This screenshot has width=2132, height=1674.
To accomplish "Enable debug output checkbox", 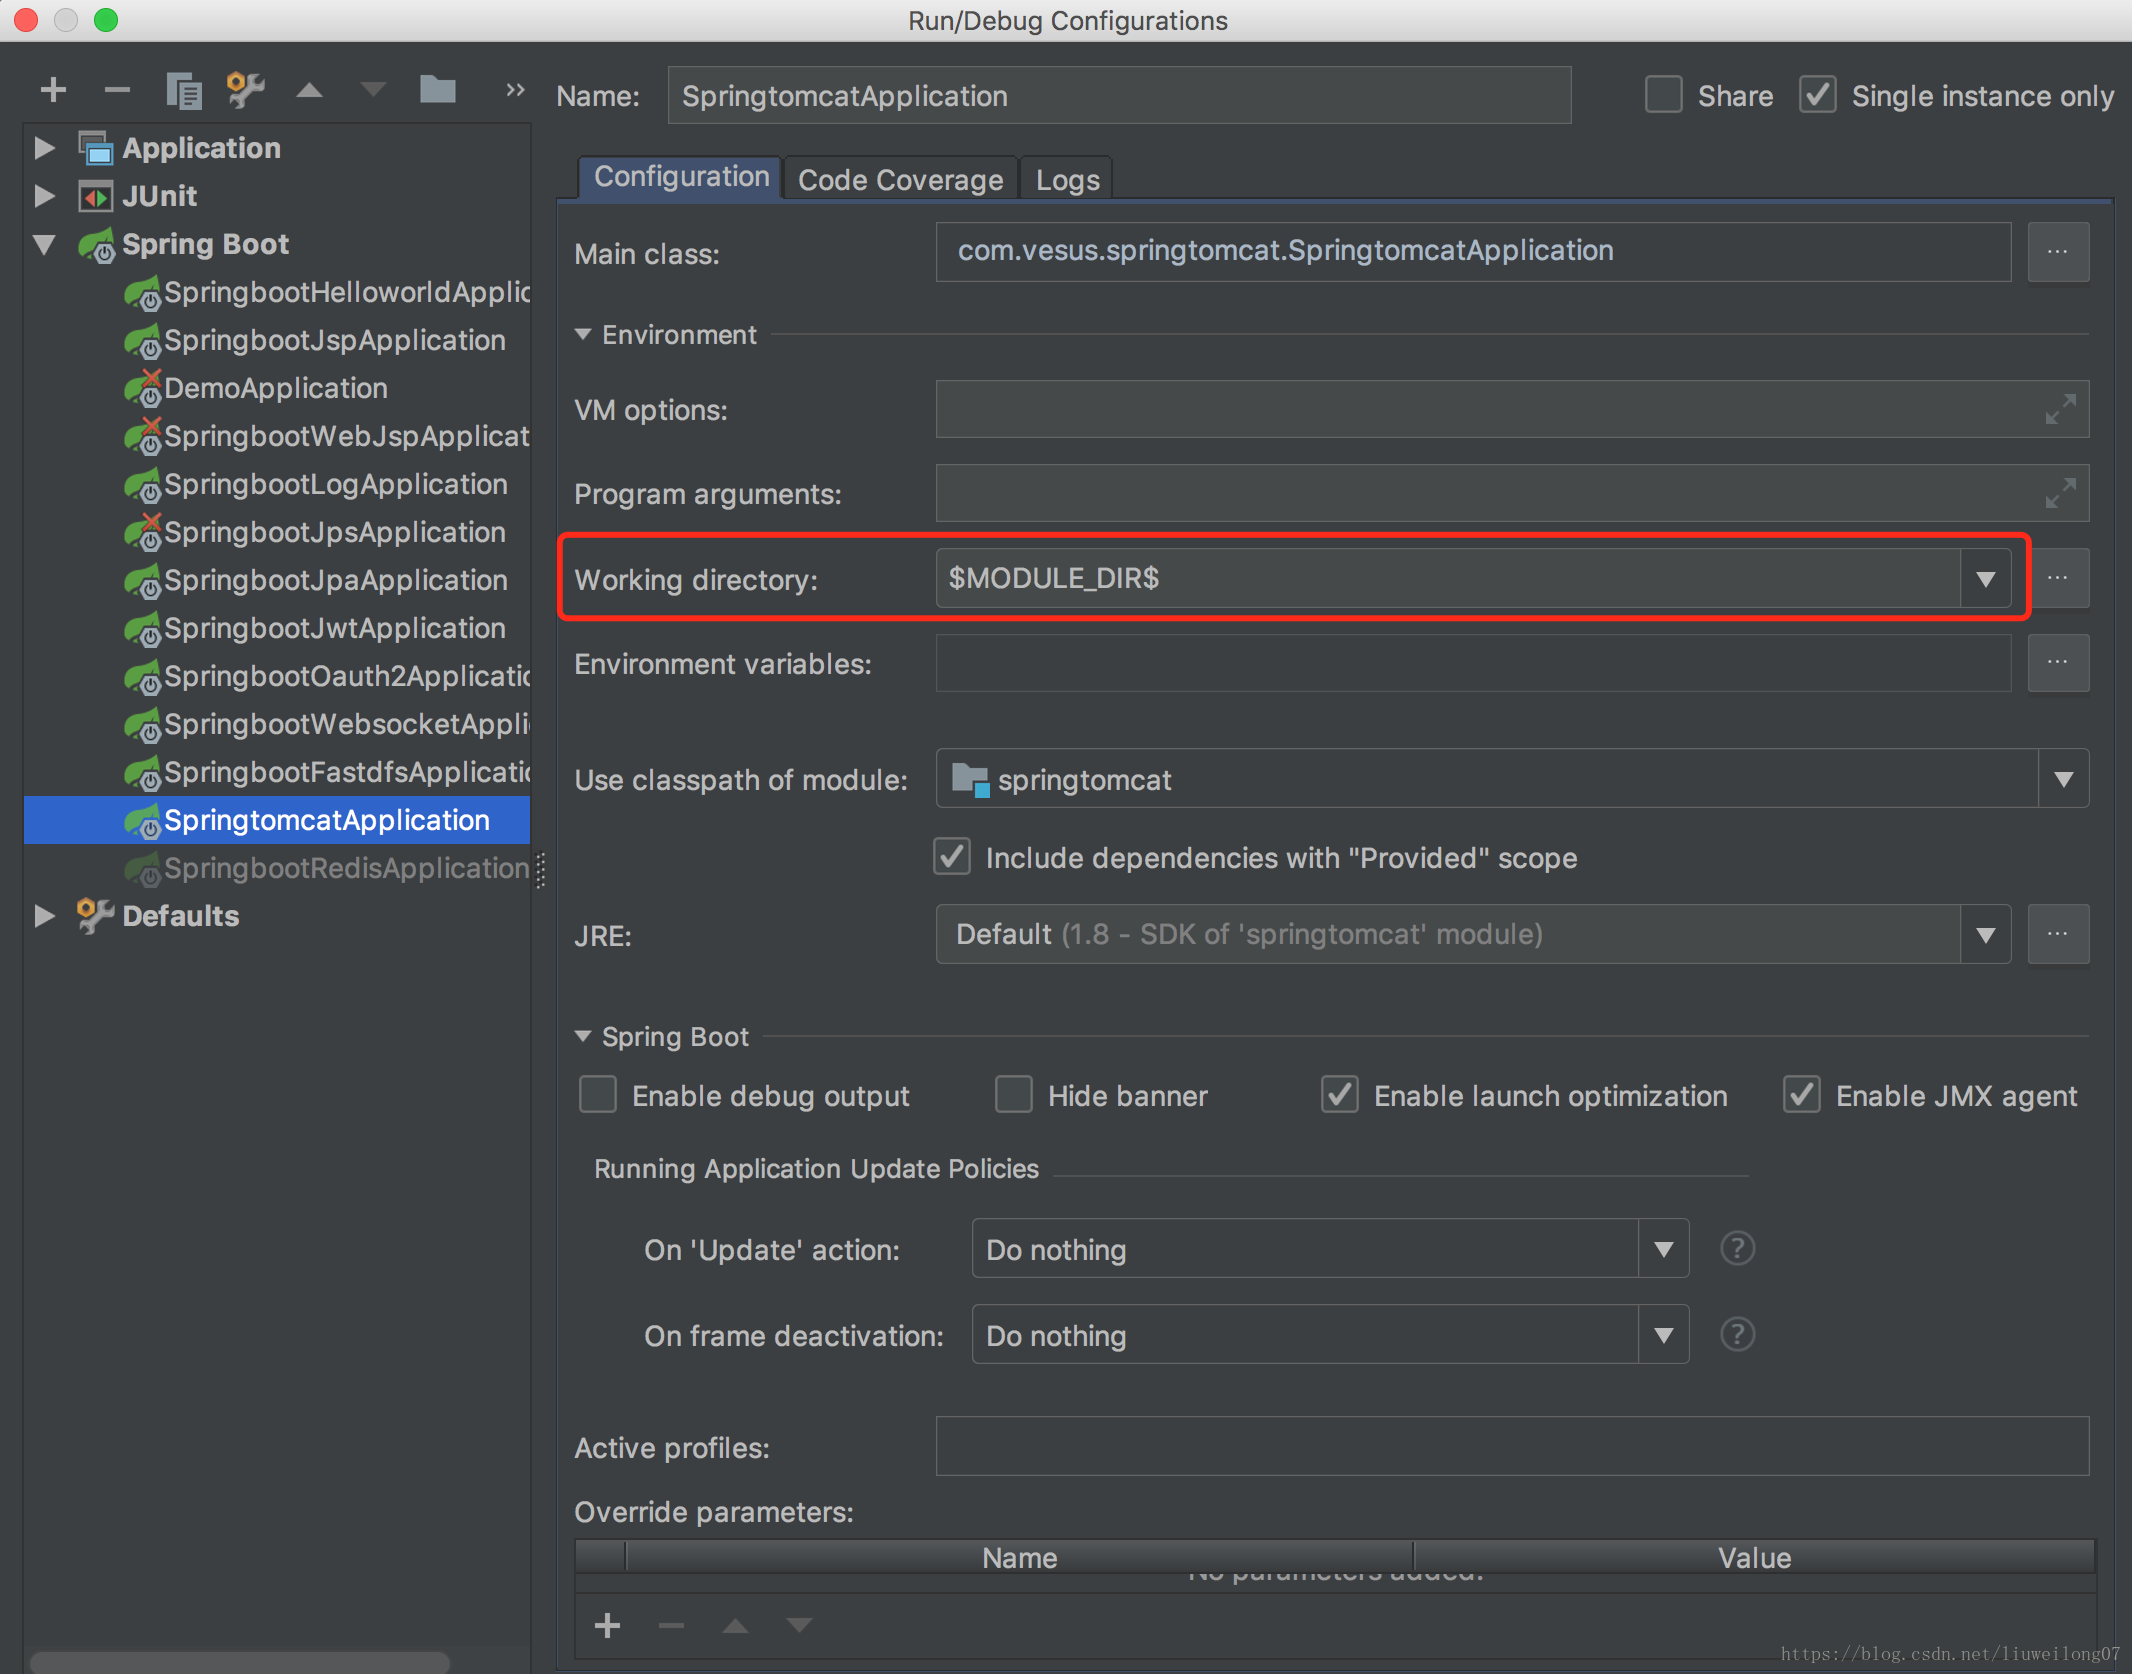I will click(x=597, y=1095).
